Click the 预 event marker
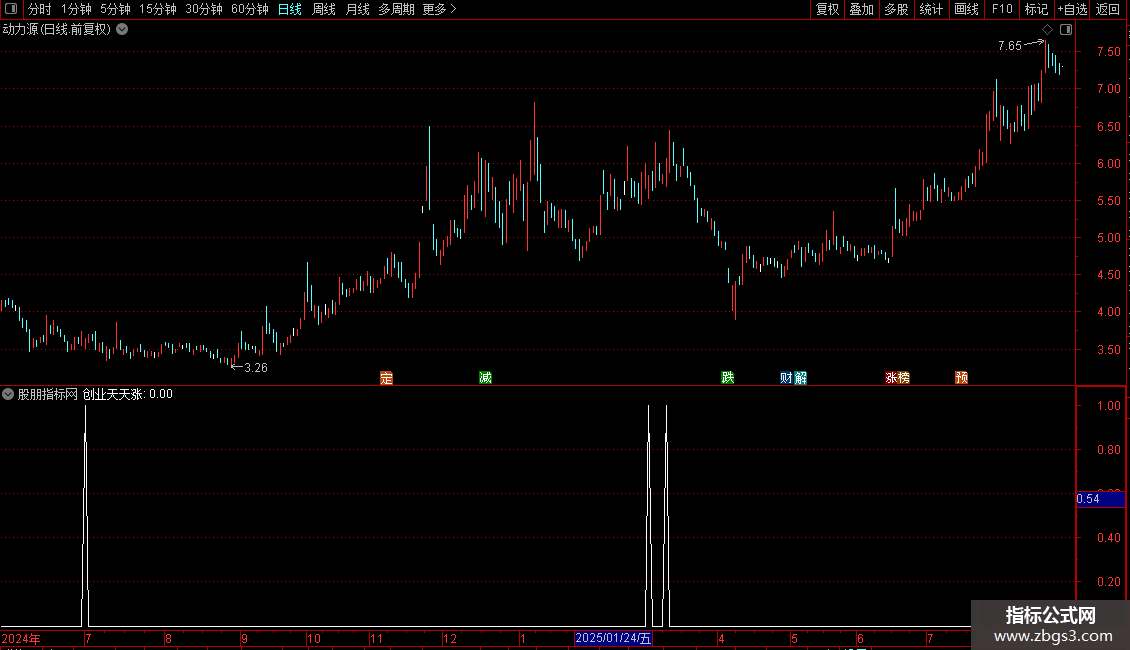This screenshot has height=650, width=1130. point(961,378)
